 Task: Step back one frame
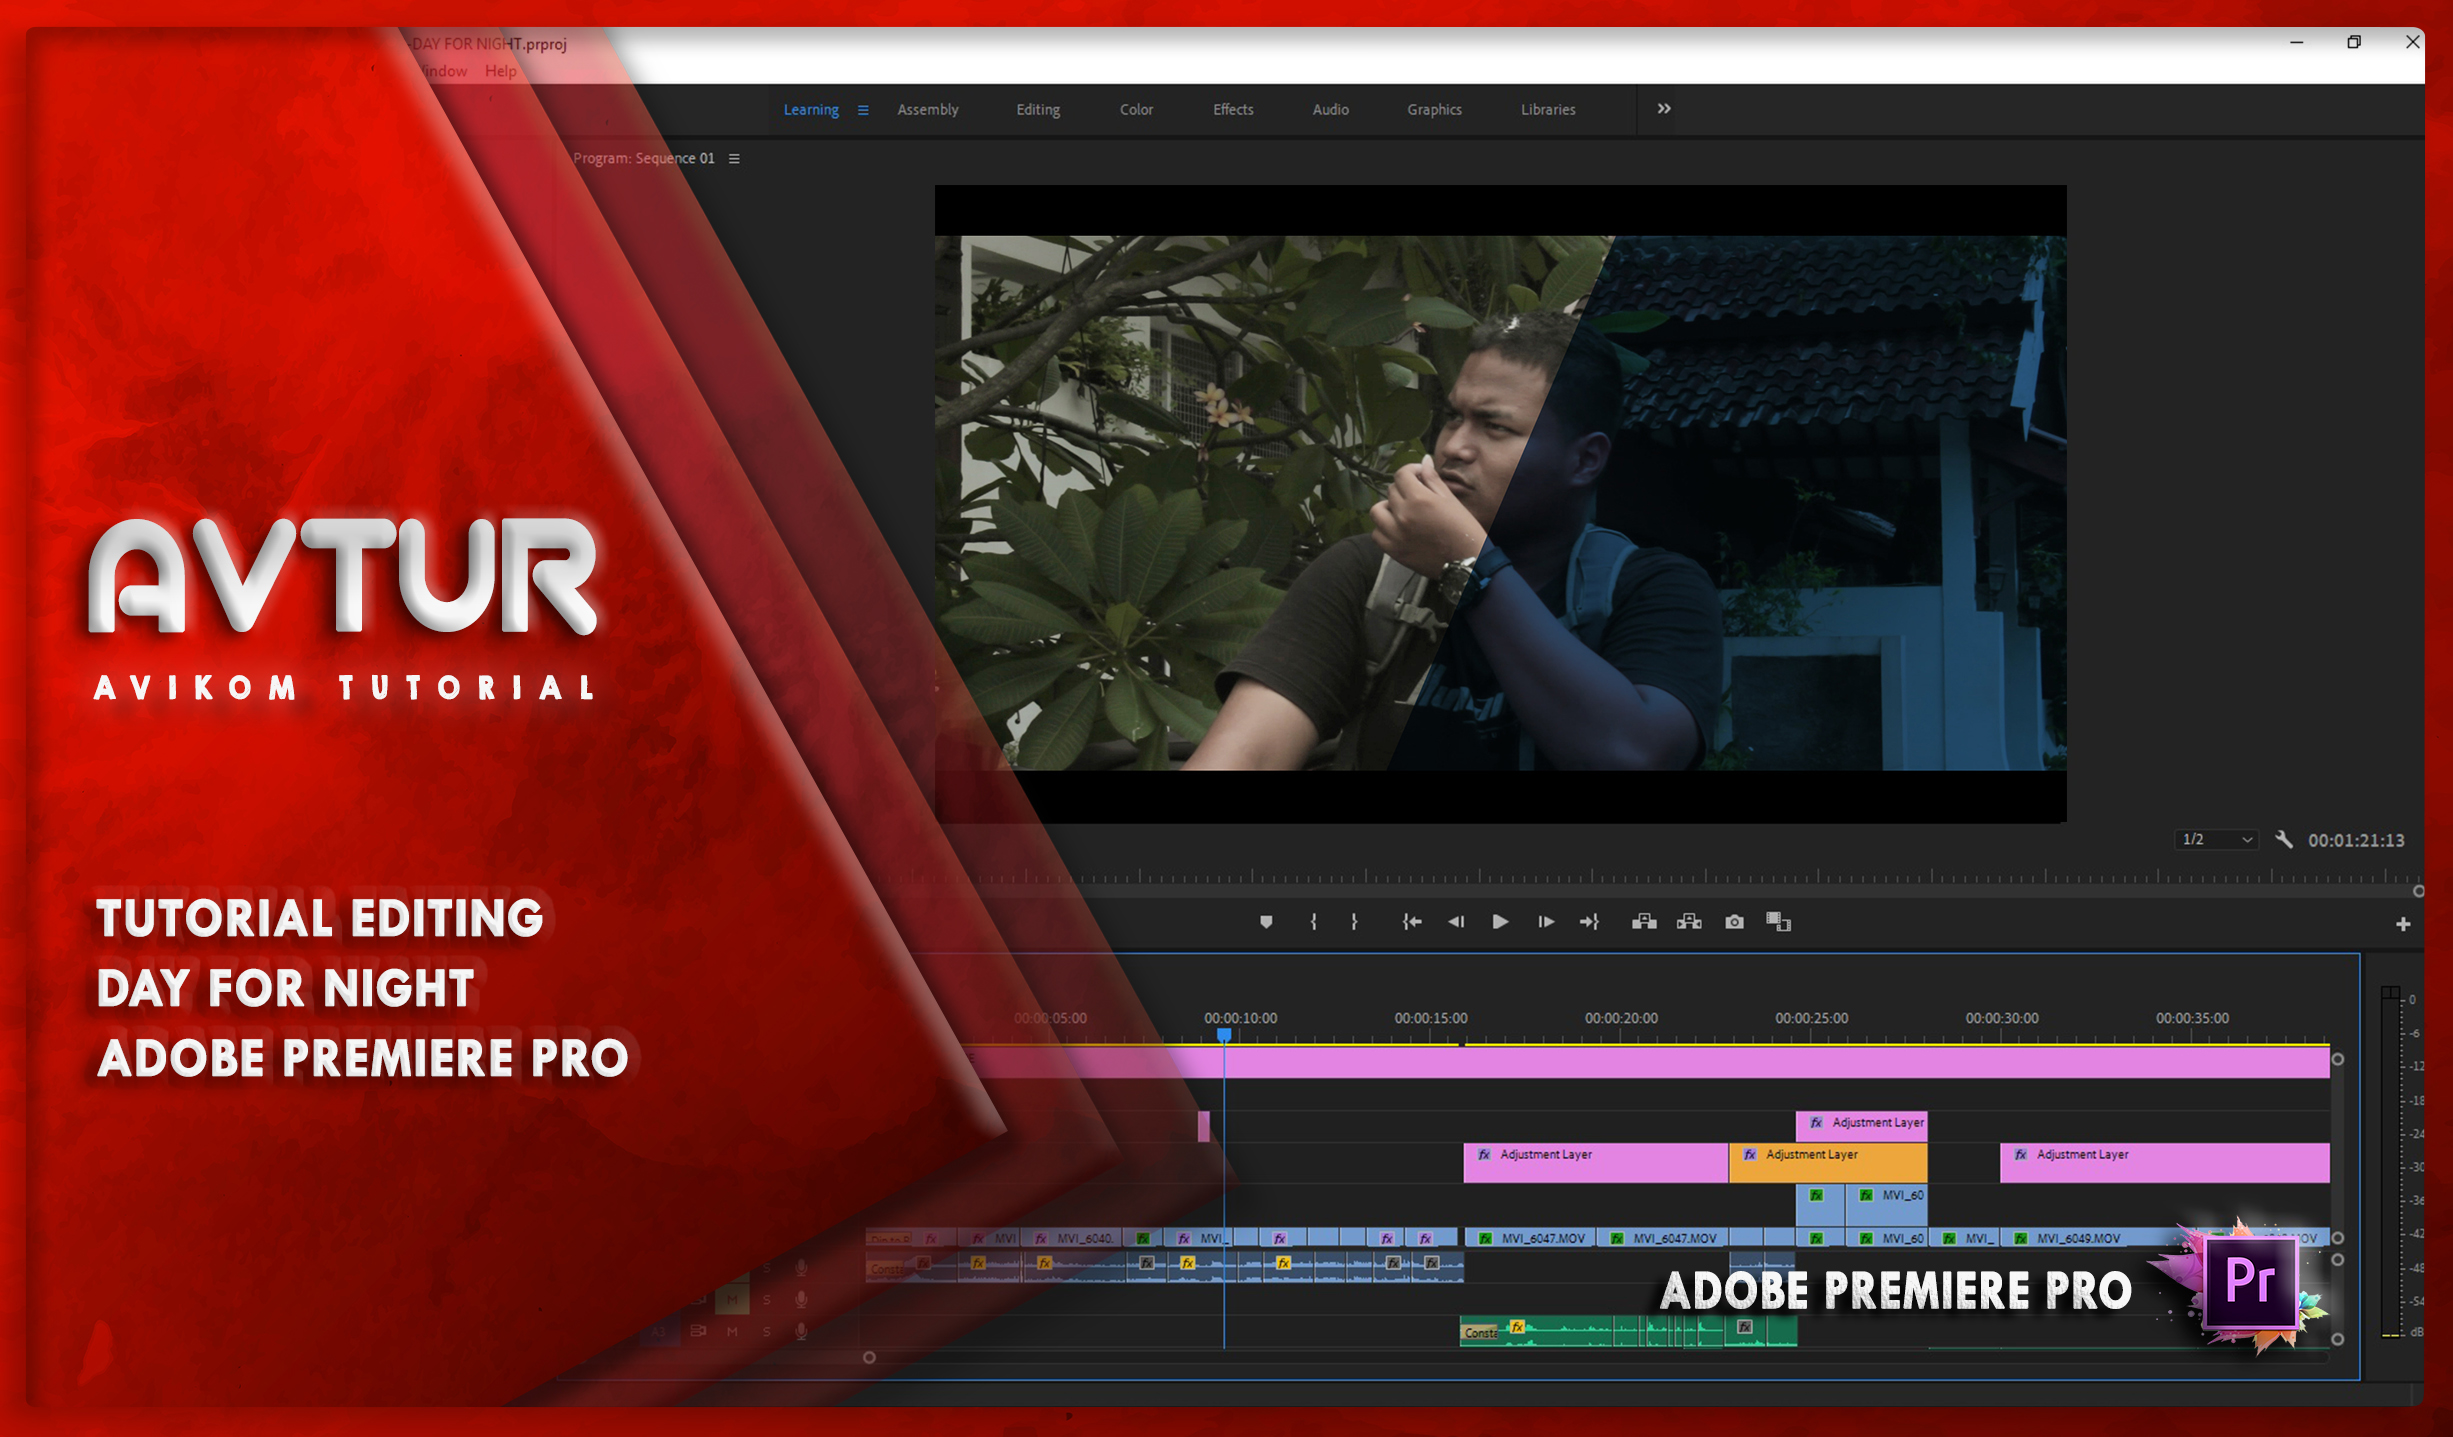[1456, 922]
